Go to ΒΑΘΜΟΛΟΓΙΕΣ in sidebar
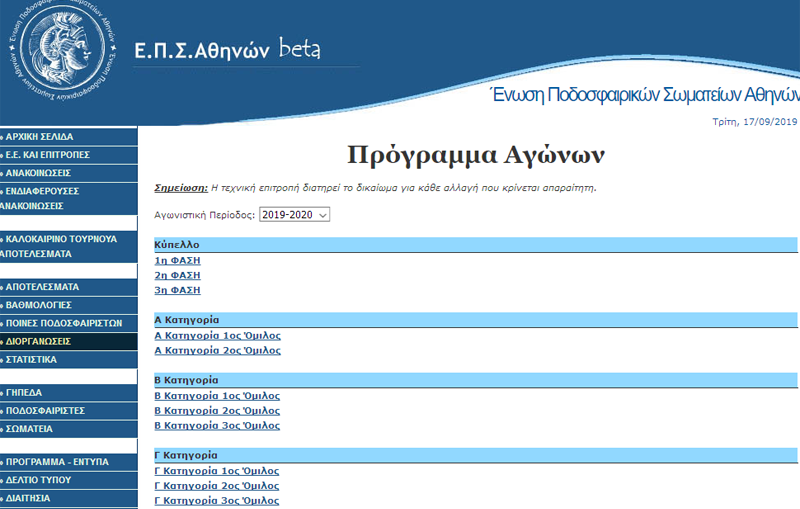Image resolution: width=800 pixels, height=509 pixels. 68,306
